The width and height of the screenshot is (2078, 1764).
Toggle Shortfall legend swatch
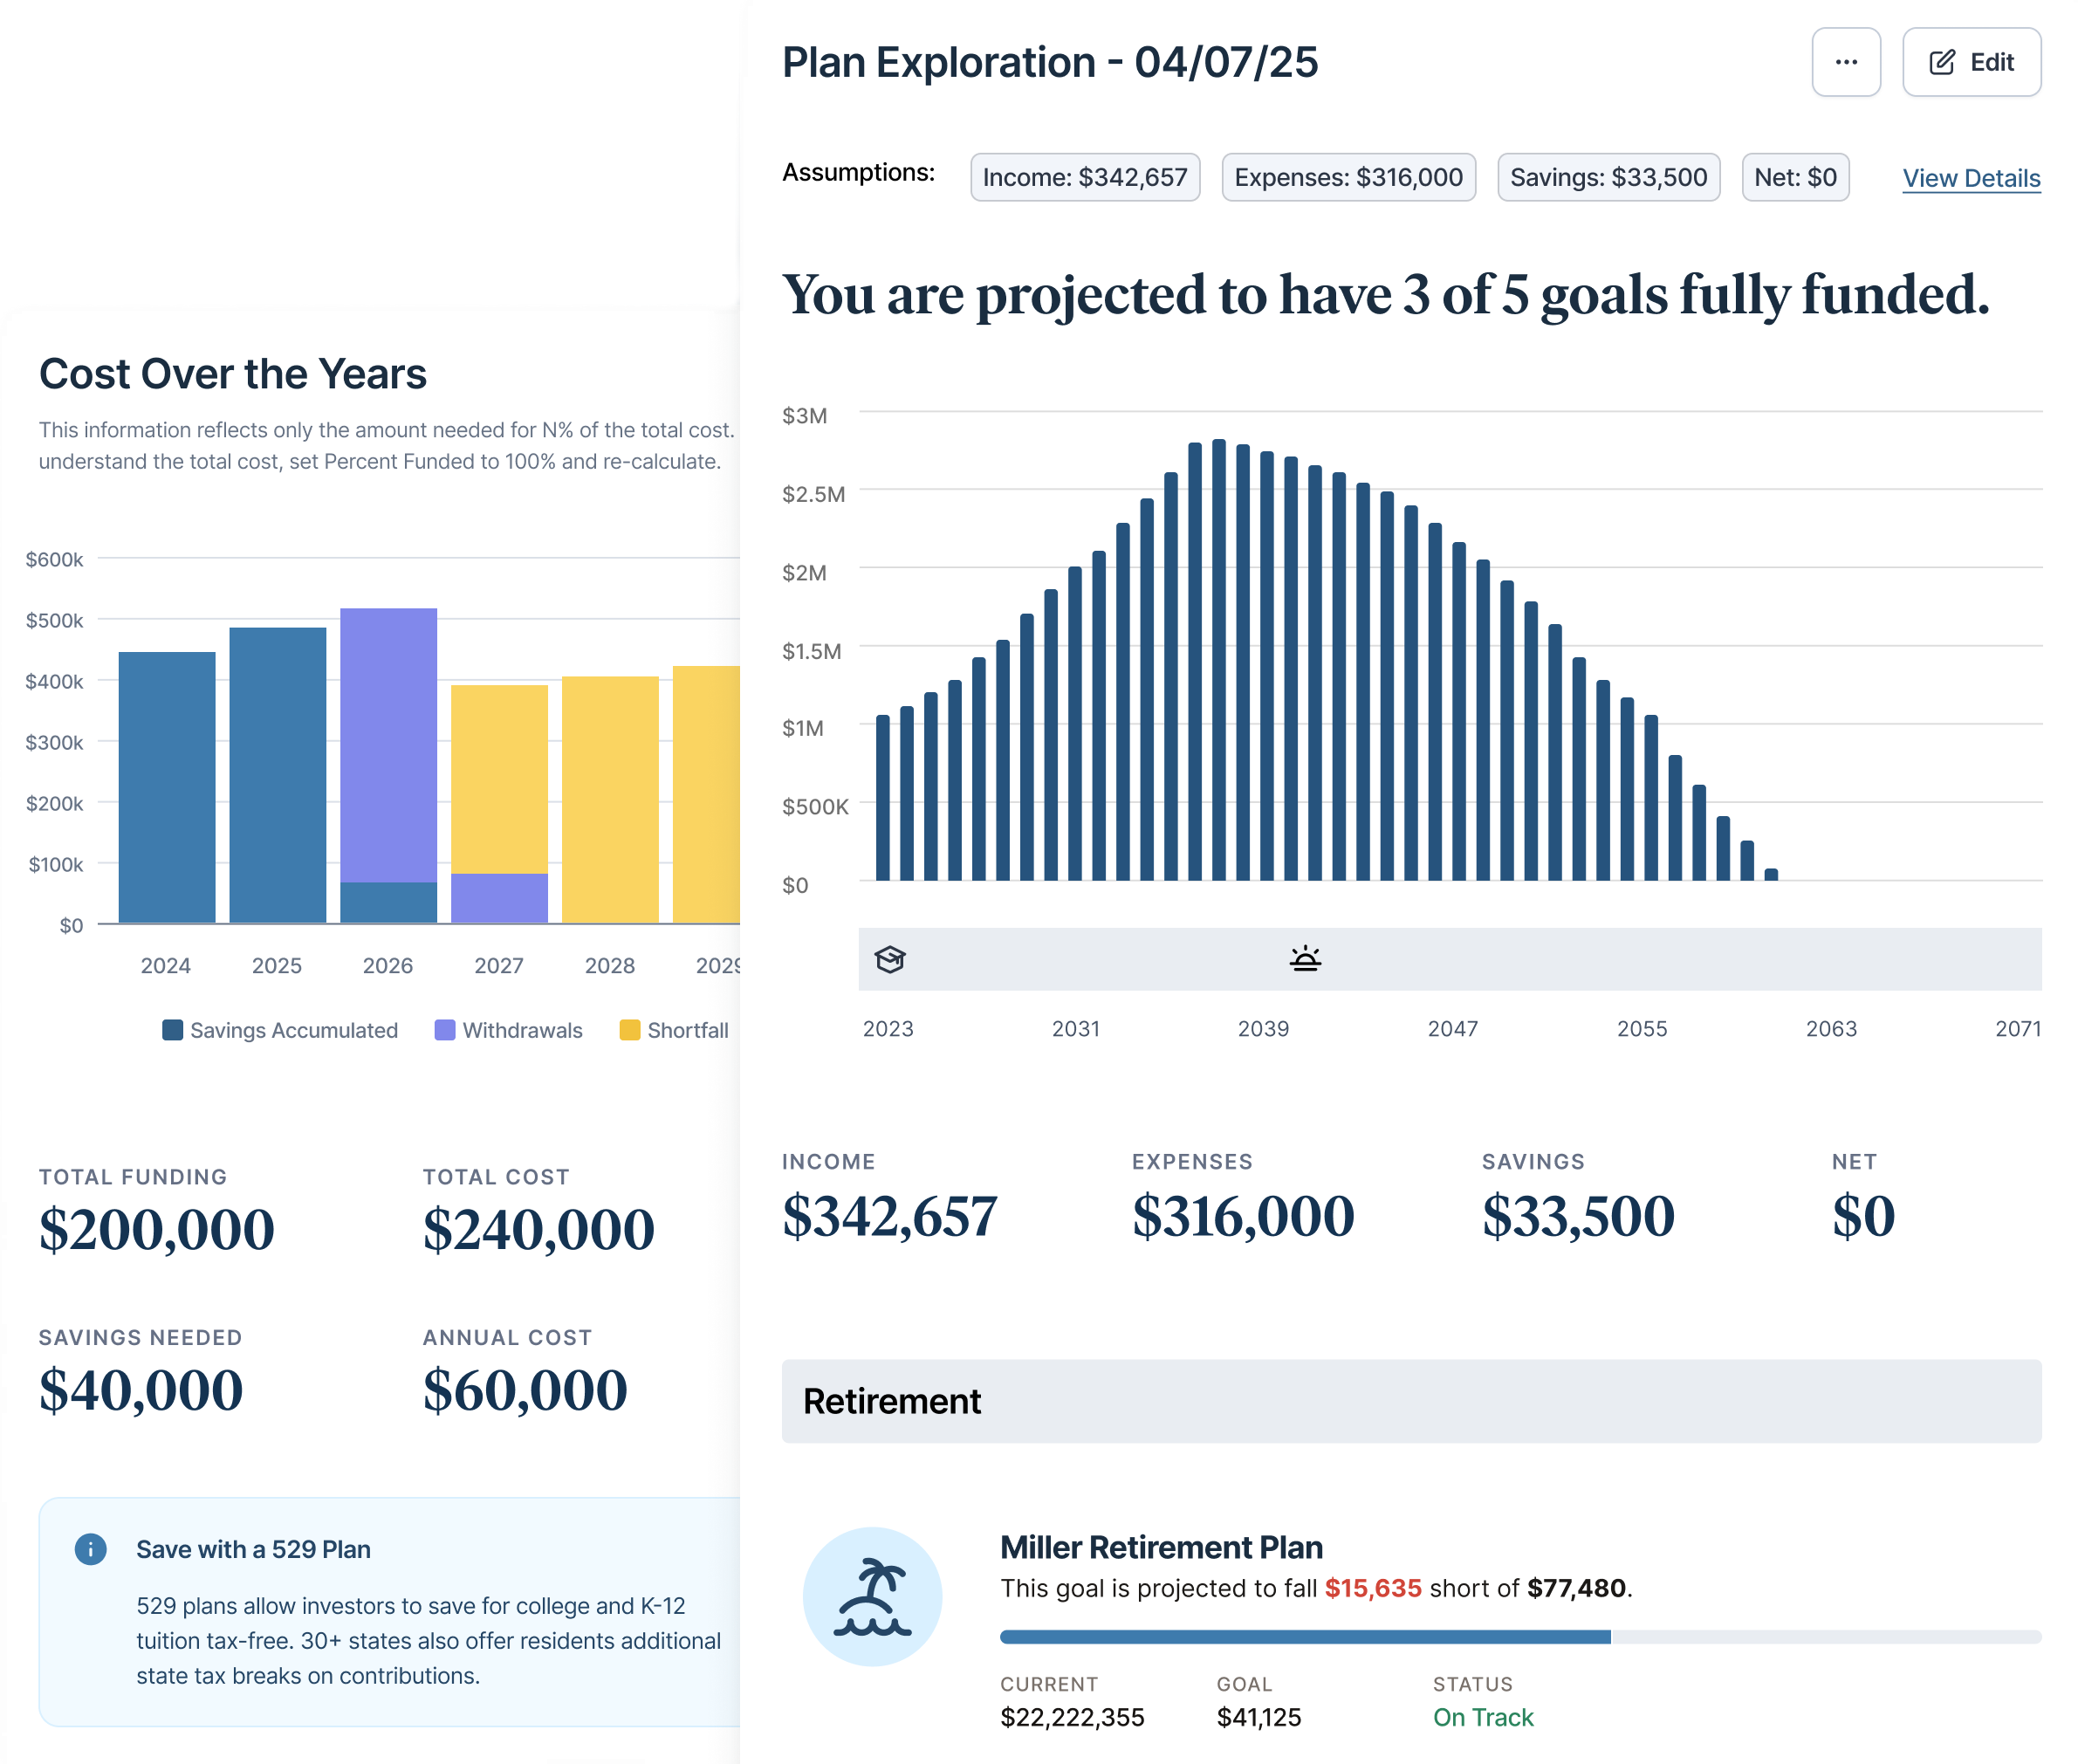click(630, 1030)
